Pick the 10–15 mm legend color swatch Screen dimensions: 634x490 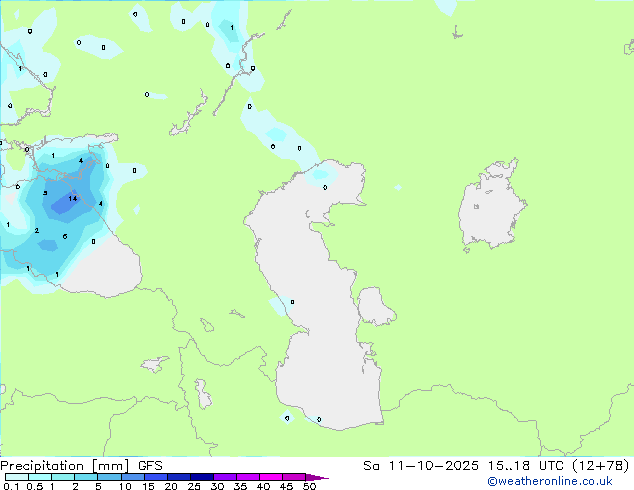132,477
